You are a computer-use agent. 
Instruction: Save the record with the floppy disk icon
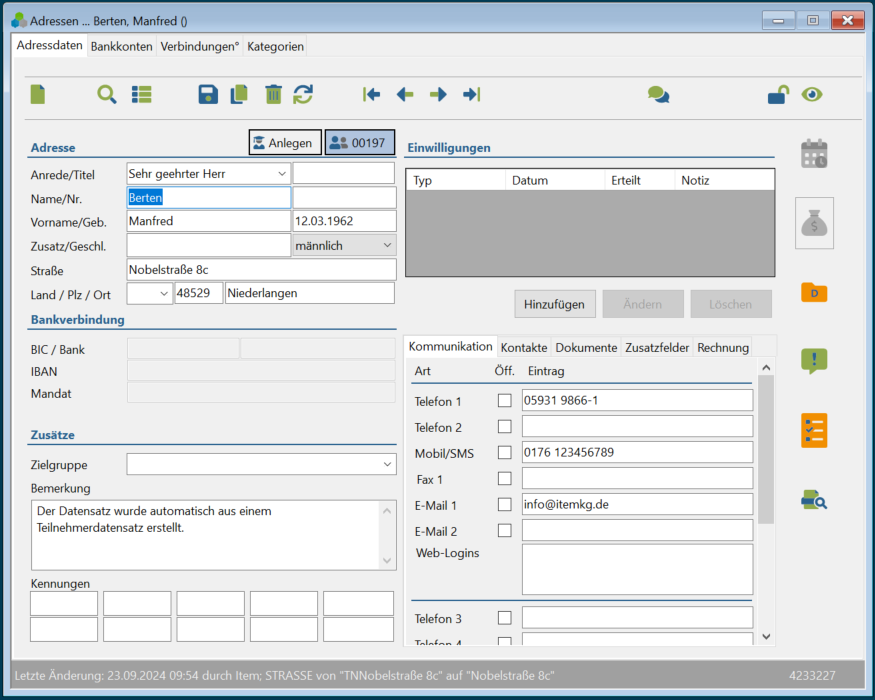pyautogui.click(x=208, y=94)
